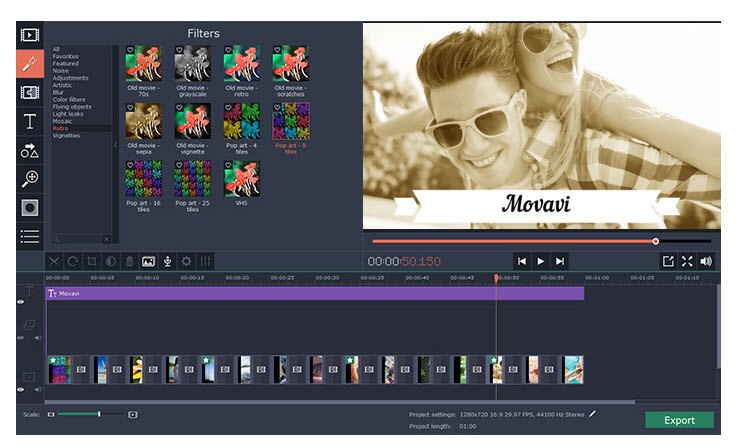The height and width of the screenshot is (447, 741).
Task: Click the Delete trash can icon
Action: tap(129, 261)
